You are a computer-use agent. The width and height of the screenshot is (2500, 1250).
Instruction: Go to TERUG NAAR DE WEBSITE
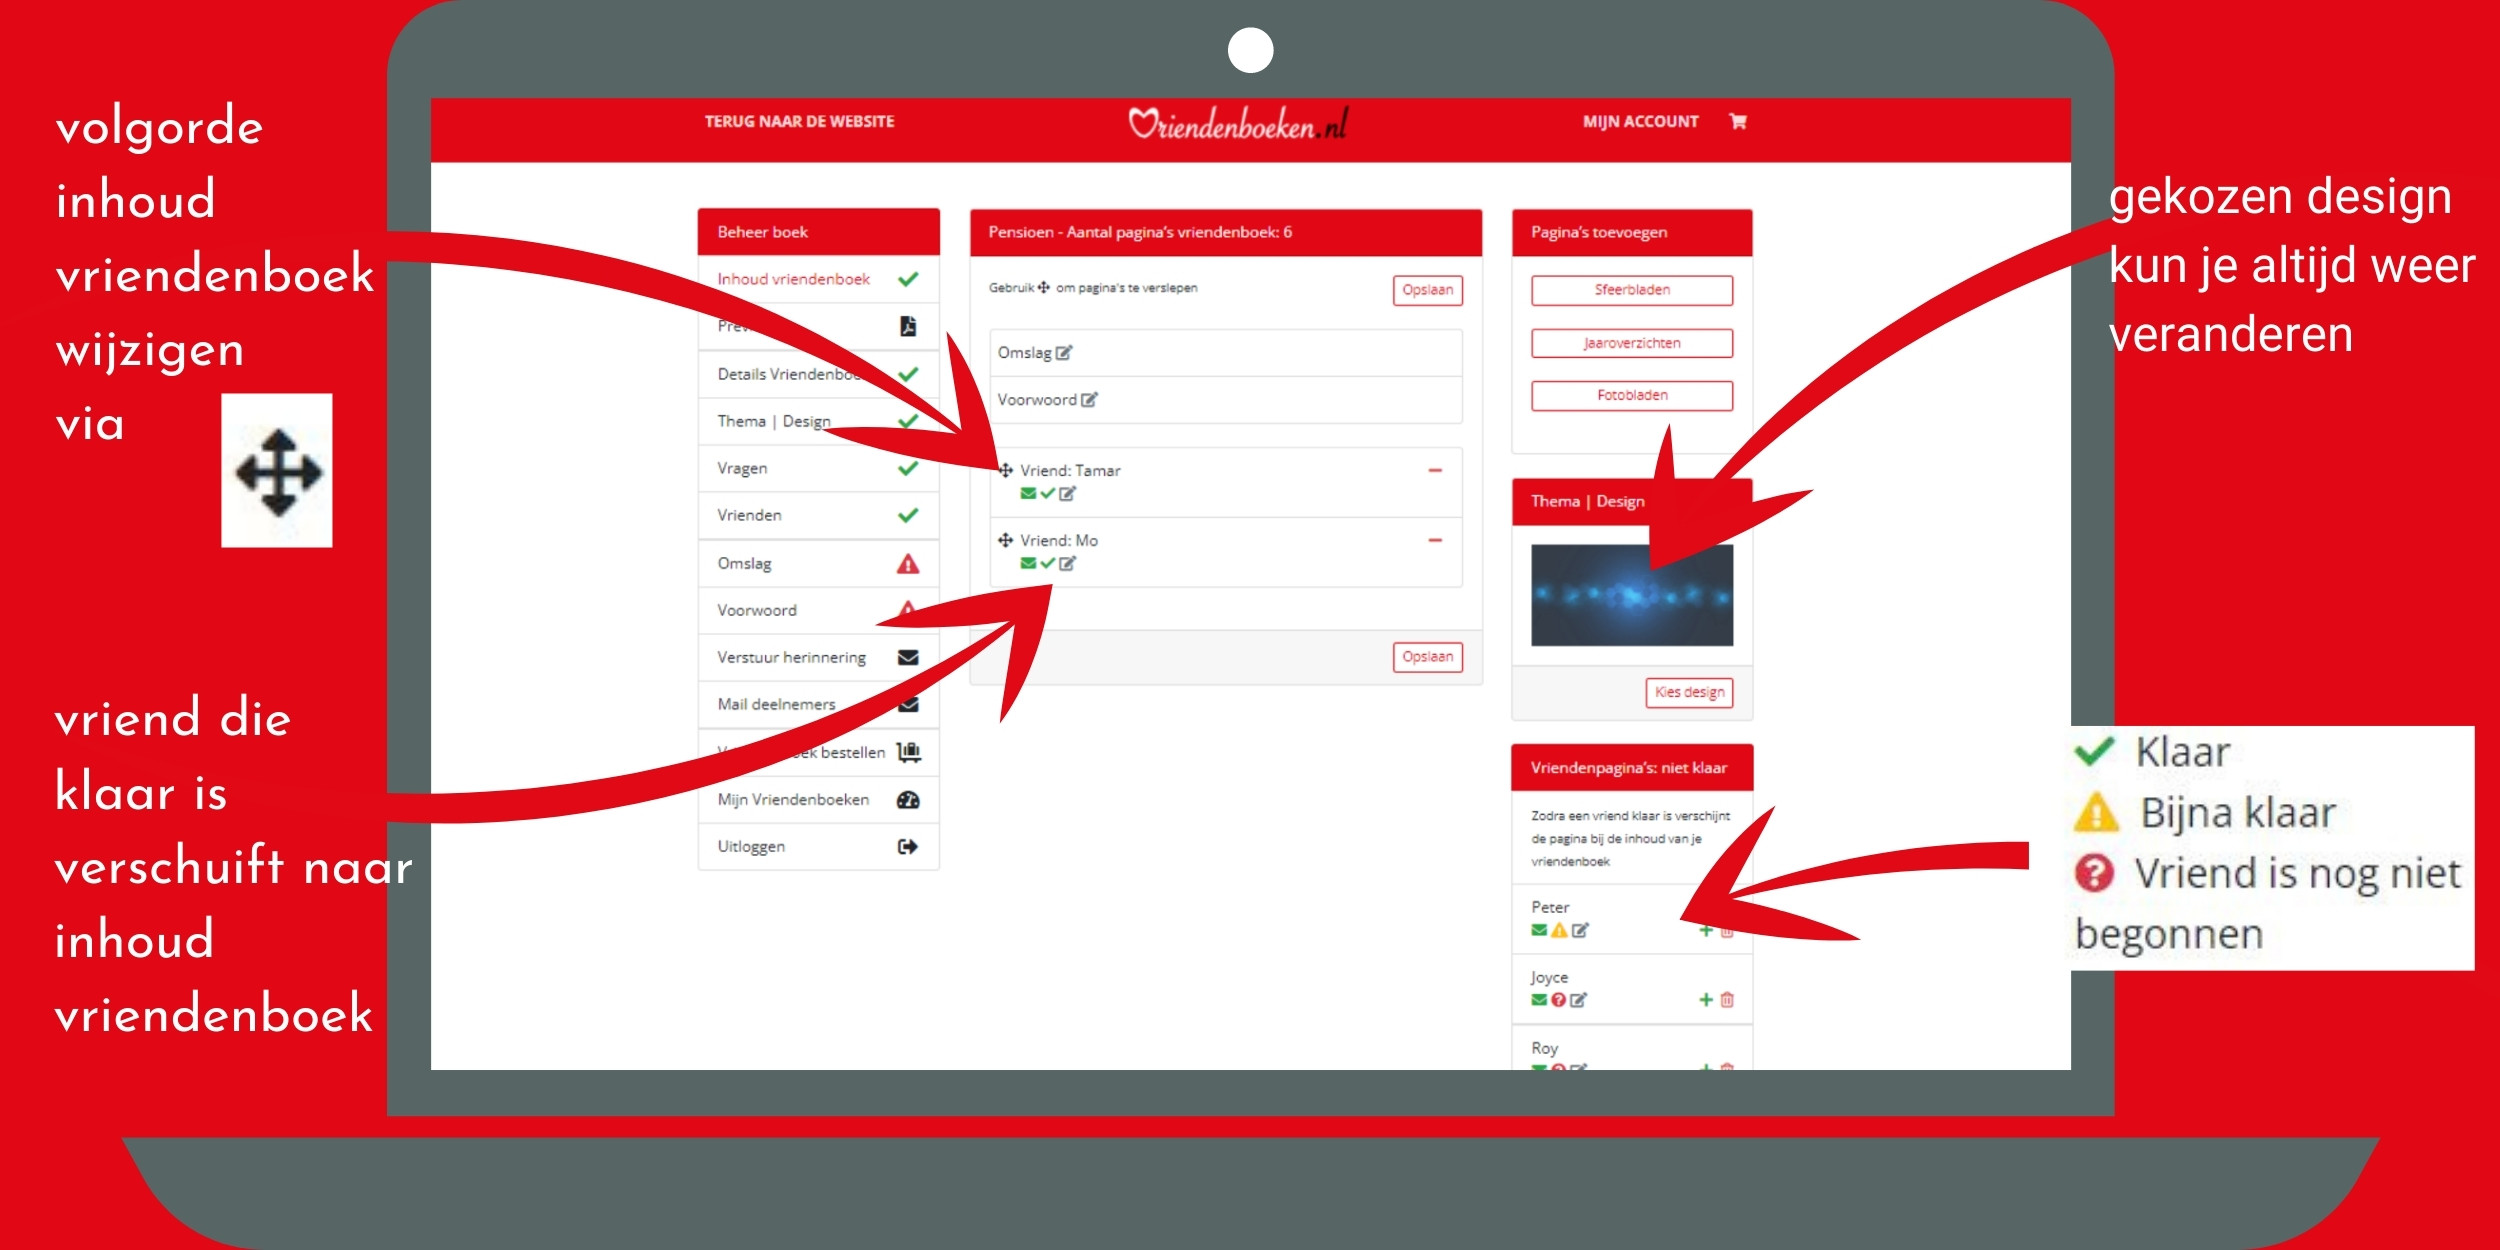799,121
